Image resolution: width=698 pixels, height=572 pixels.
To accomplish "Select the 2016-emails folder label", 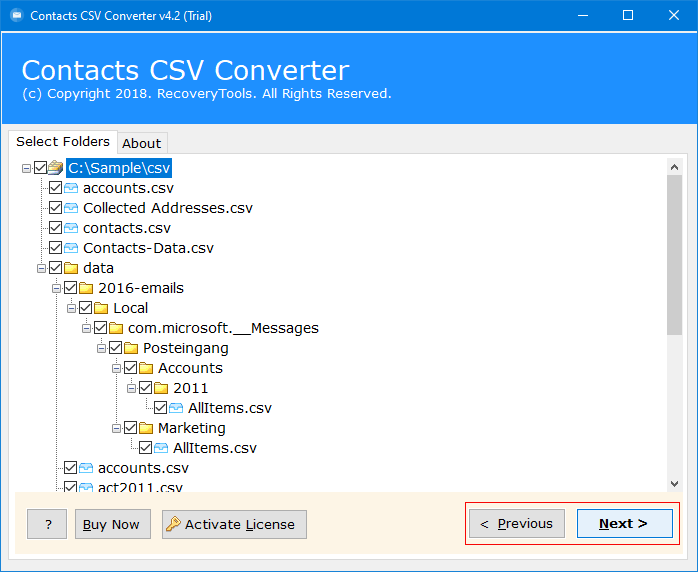I will click(141, 288).
